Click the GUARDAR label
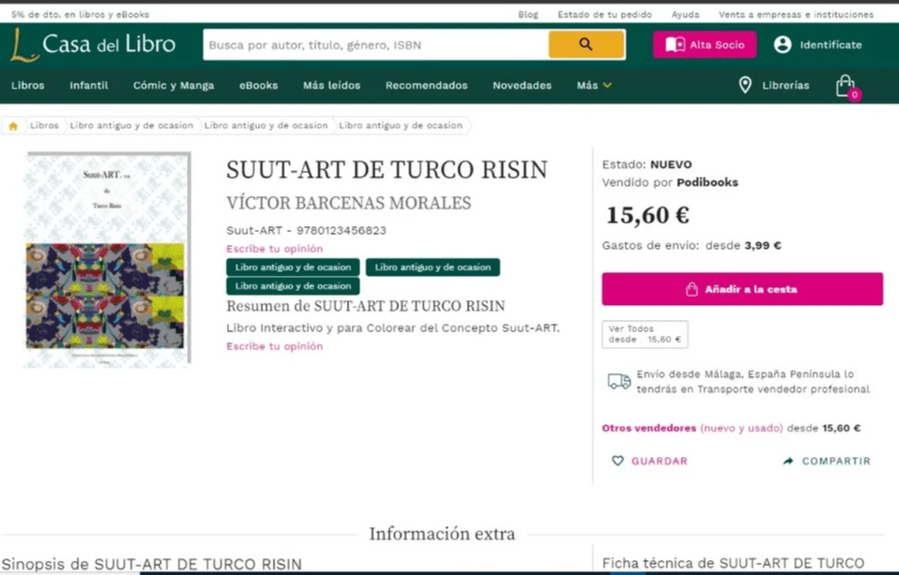 point(659,461)
